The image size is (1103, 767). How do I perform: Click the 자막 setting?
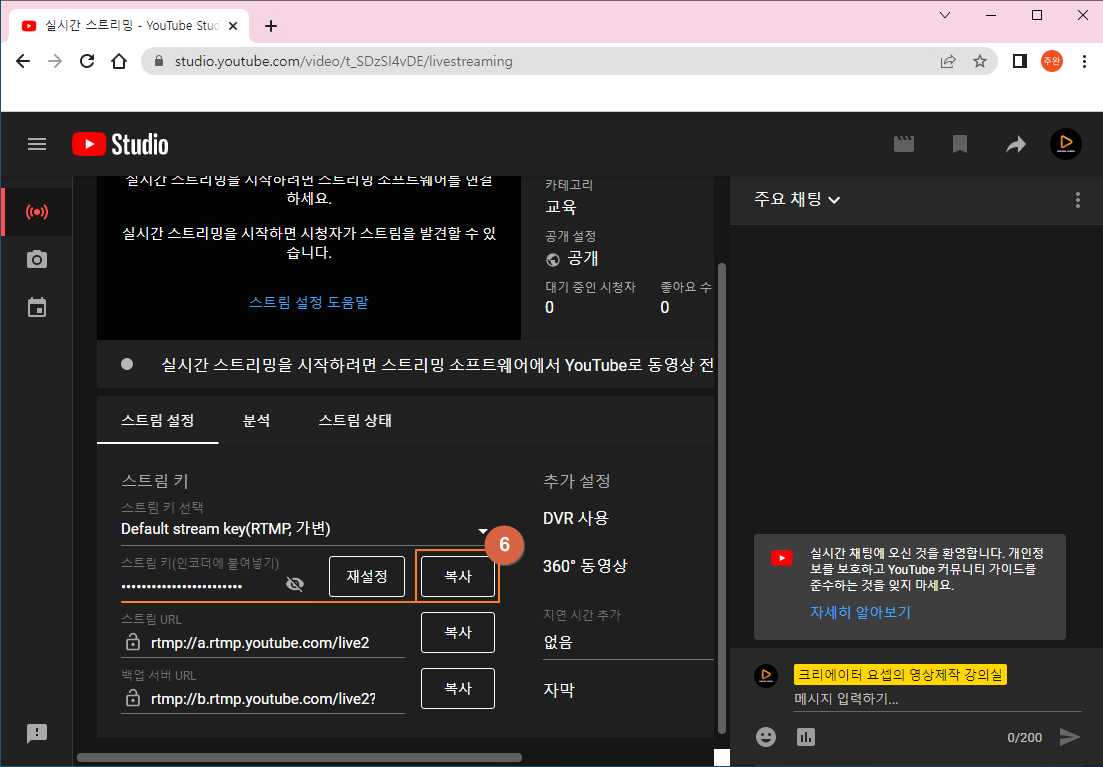click(x=559, y=690)
